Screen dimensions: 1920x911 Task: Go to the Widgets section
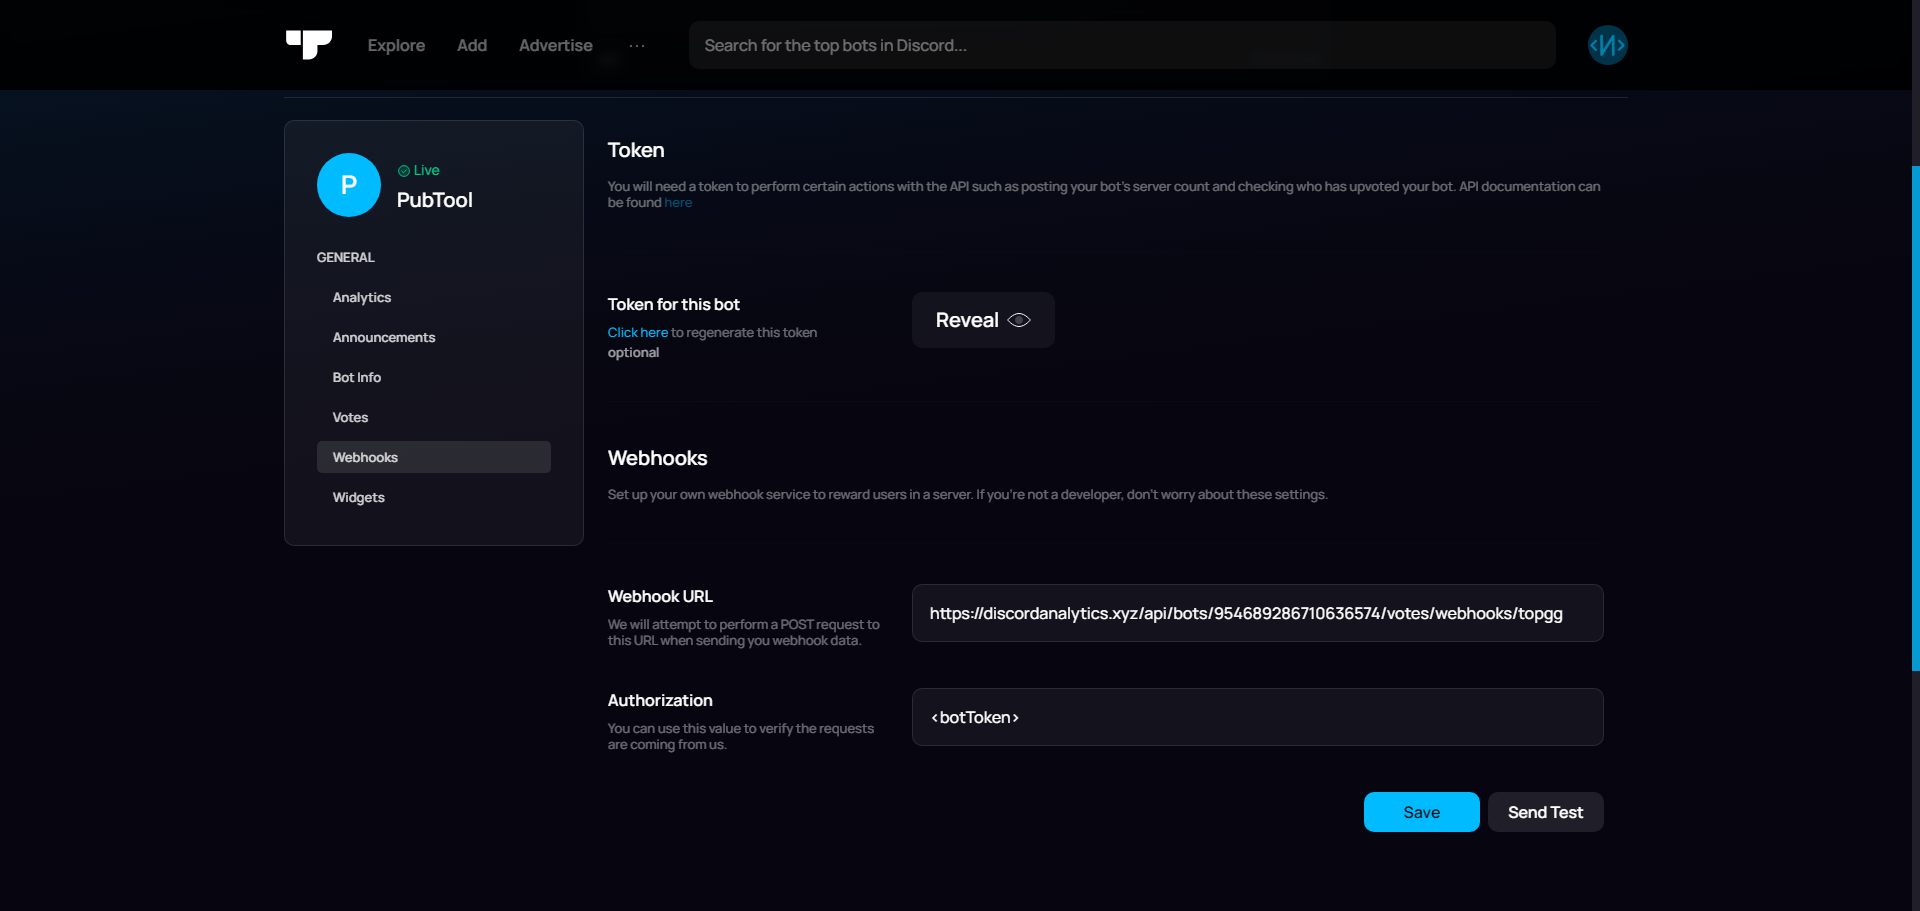click(x=359, y=498)
